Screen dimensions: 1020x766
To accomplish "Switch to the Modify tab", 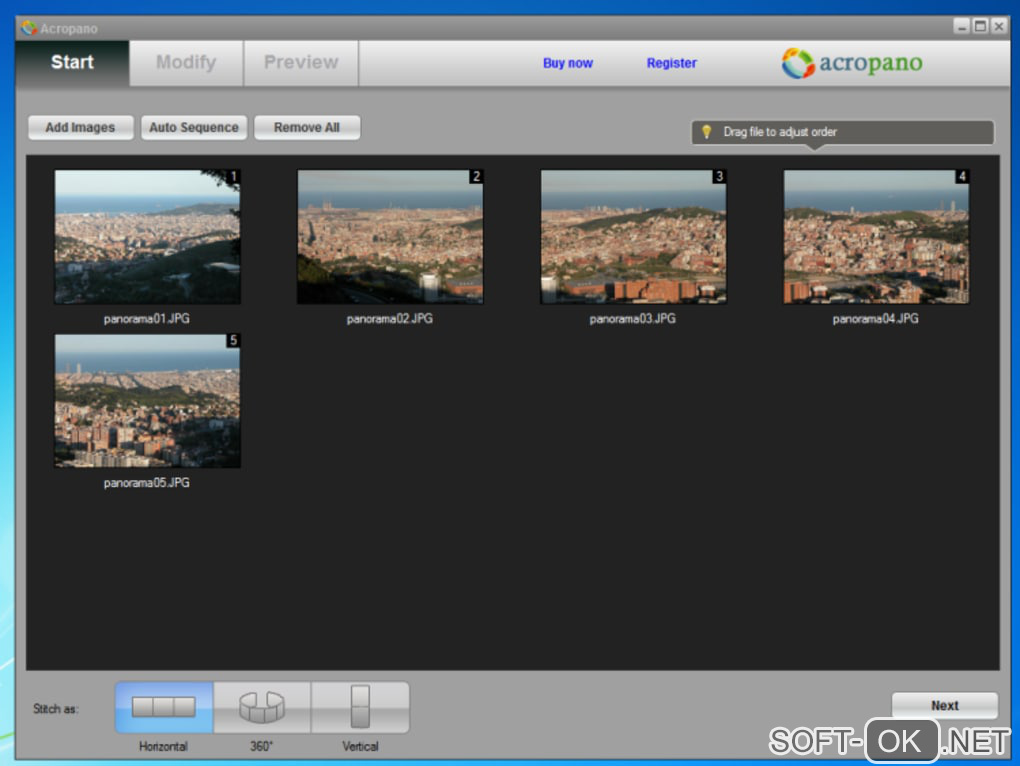I will click(x=186, y=62).
